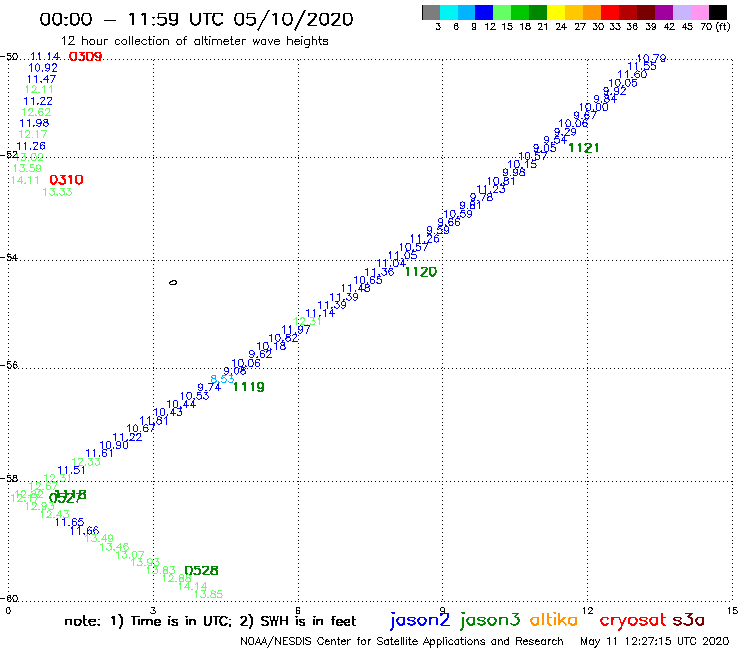Click the NOAA/NESDIS Center credit line

[x=402, y=641]
